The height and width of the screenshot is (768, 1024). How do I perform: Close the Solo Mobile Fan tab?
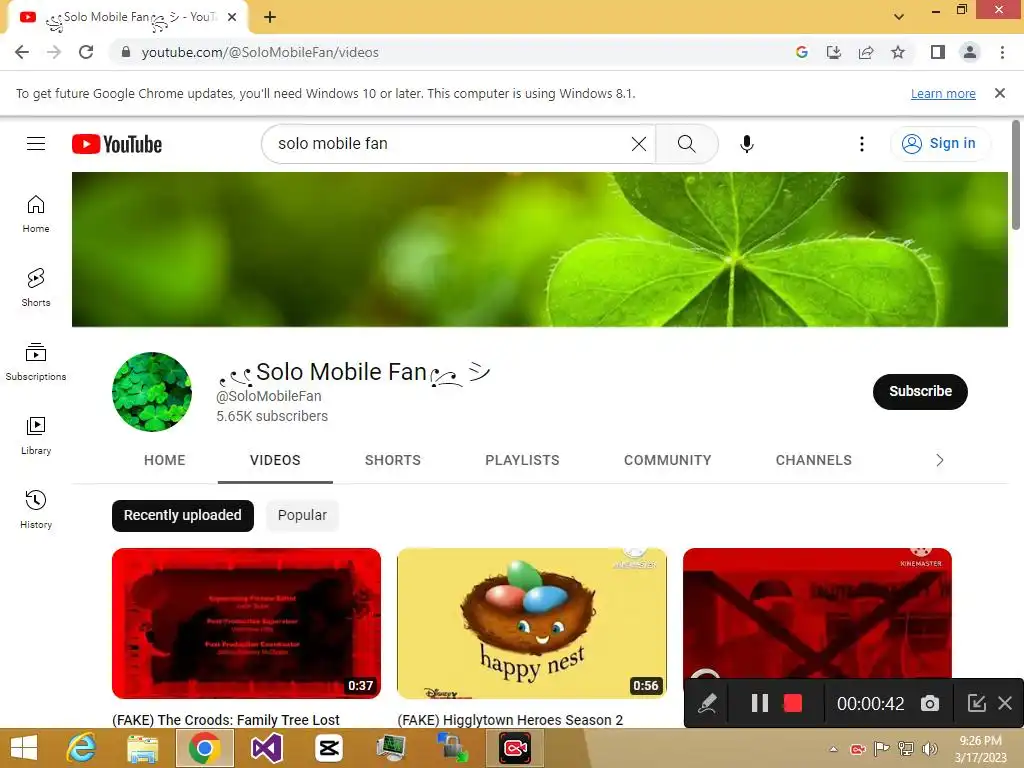(x=232, y=17)
